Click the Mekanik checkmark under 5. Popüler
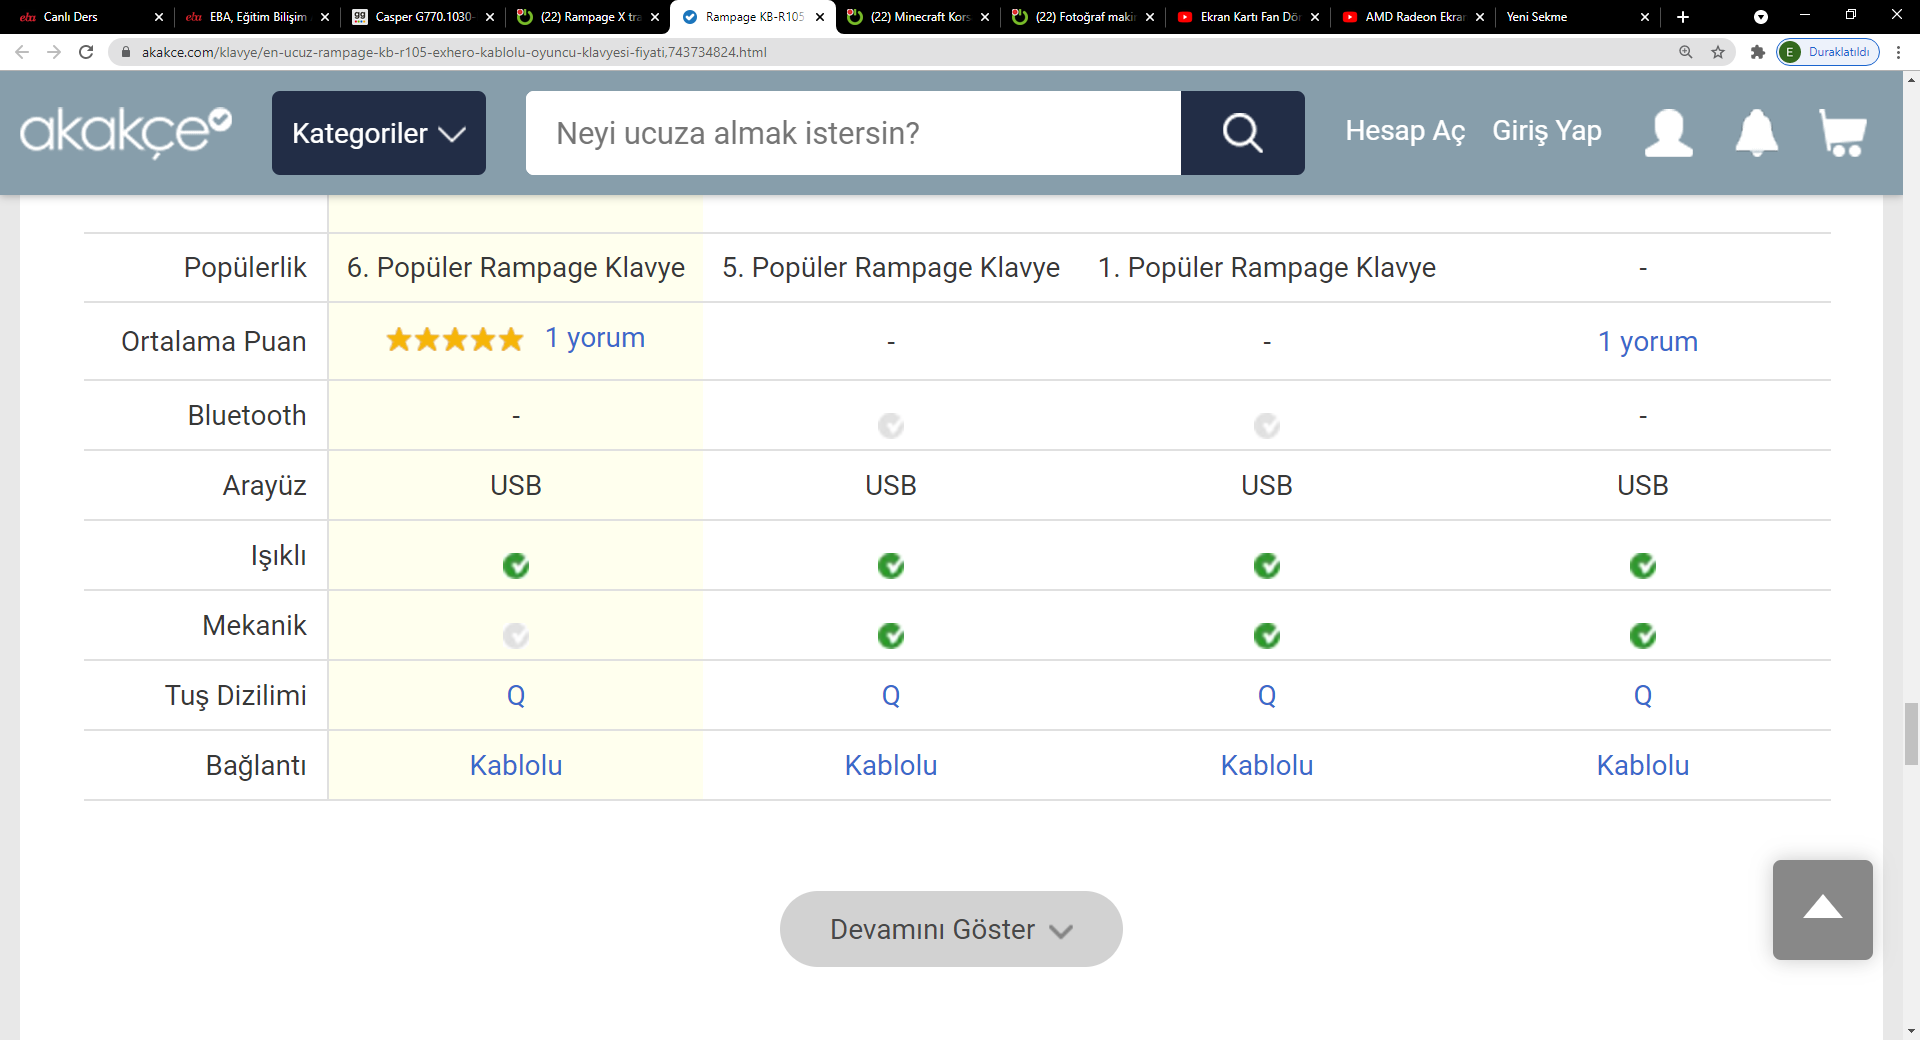 891,636
